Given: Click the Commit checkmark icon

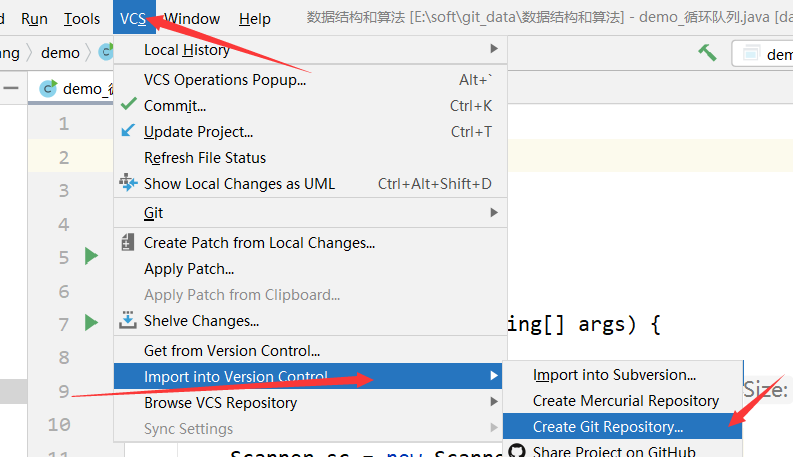Looking at the screenshot, I should 128,104.
